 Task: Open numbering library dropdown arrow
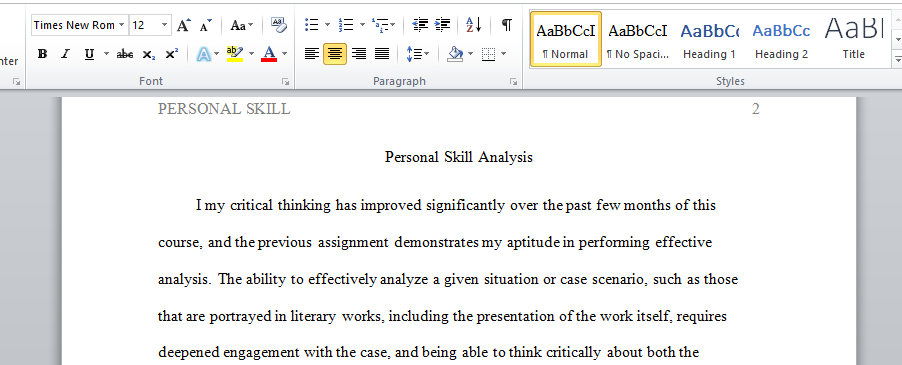pyautogui.click(x=362, y=25)
